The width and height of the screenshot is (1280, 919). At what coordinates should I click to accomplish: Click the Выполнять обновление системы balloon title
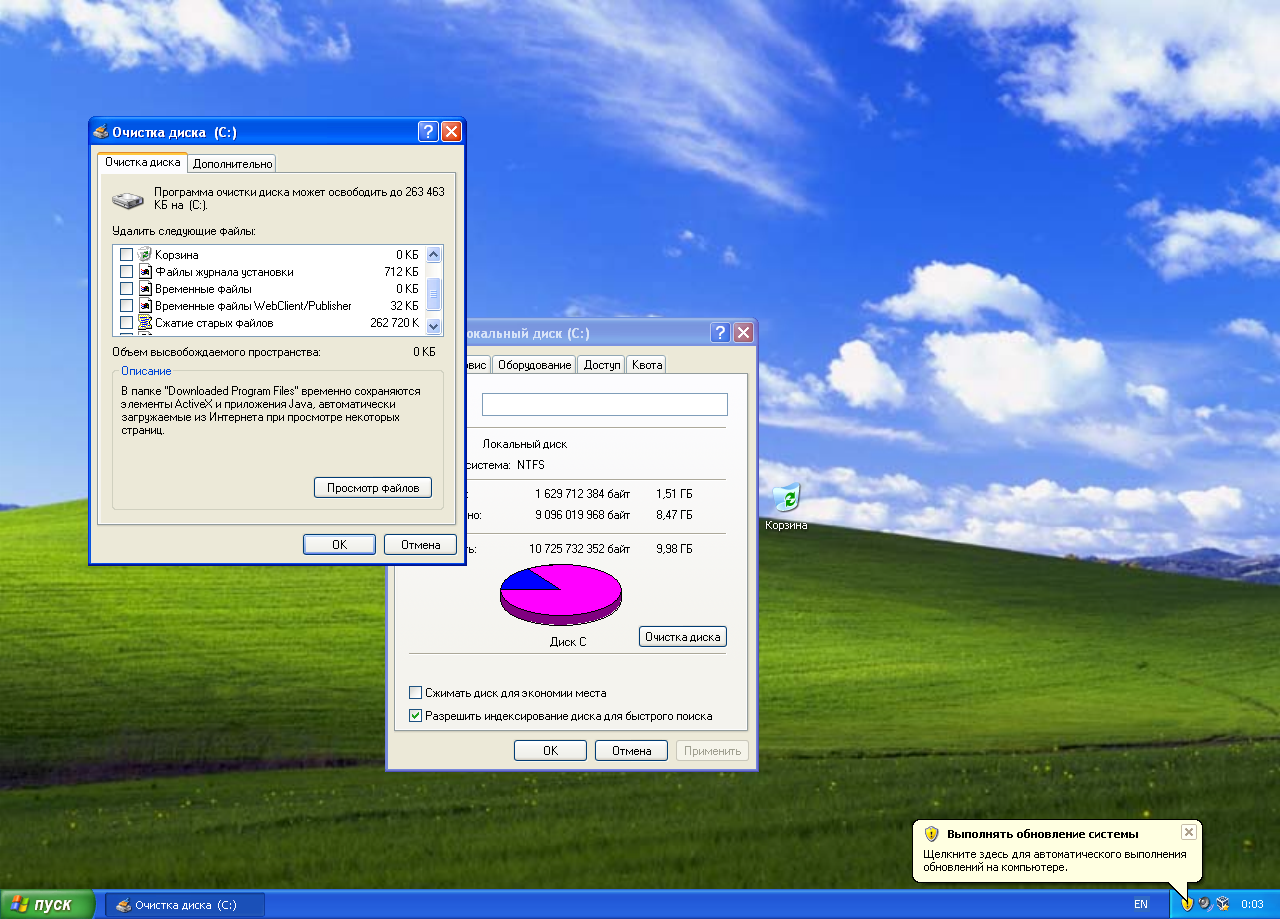pos(1042,833)
